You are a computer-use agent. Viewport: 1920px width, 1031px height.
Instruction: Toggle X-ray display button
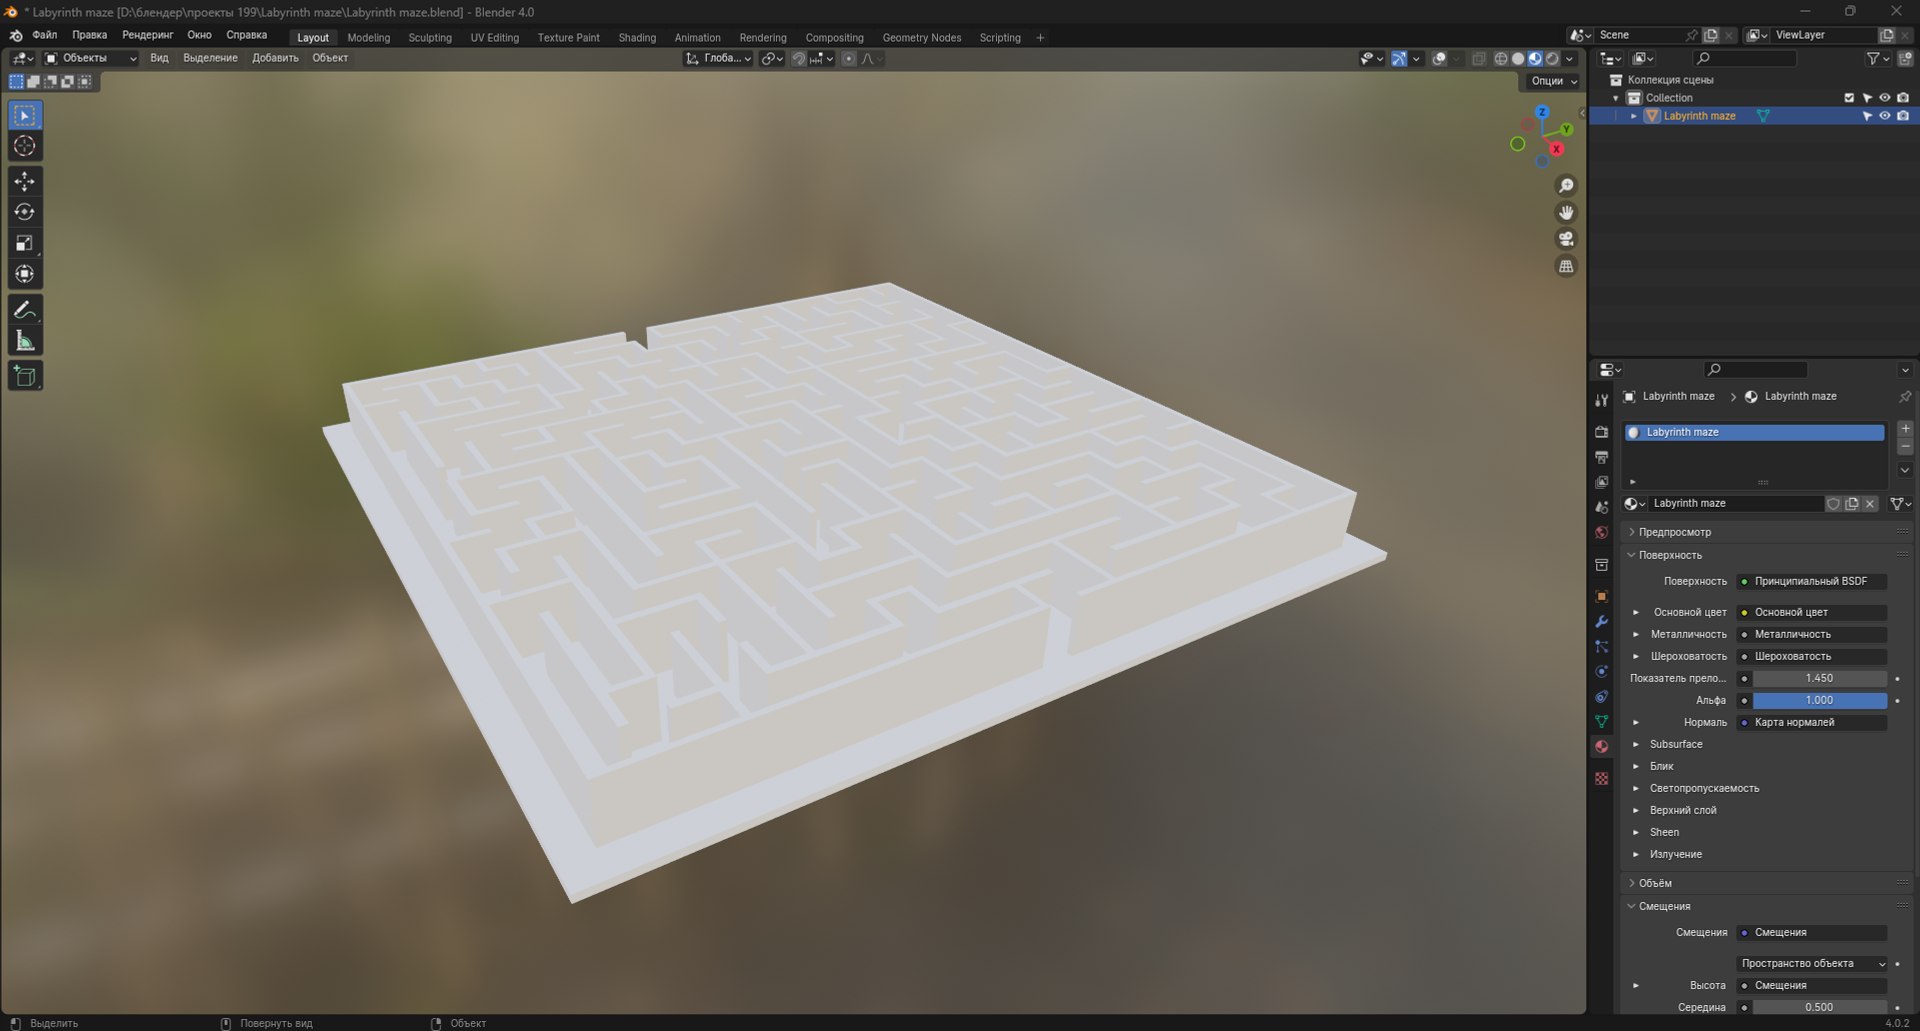1479,59
